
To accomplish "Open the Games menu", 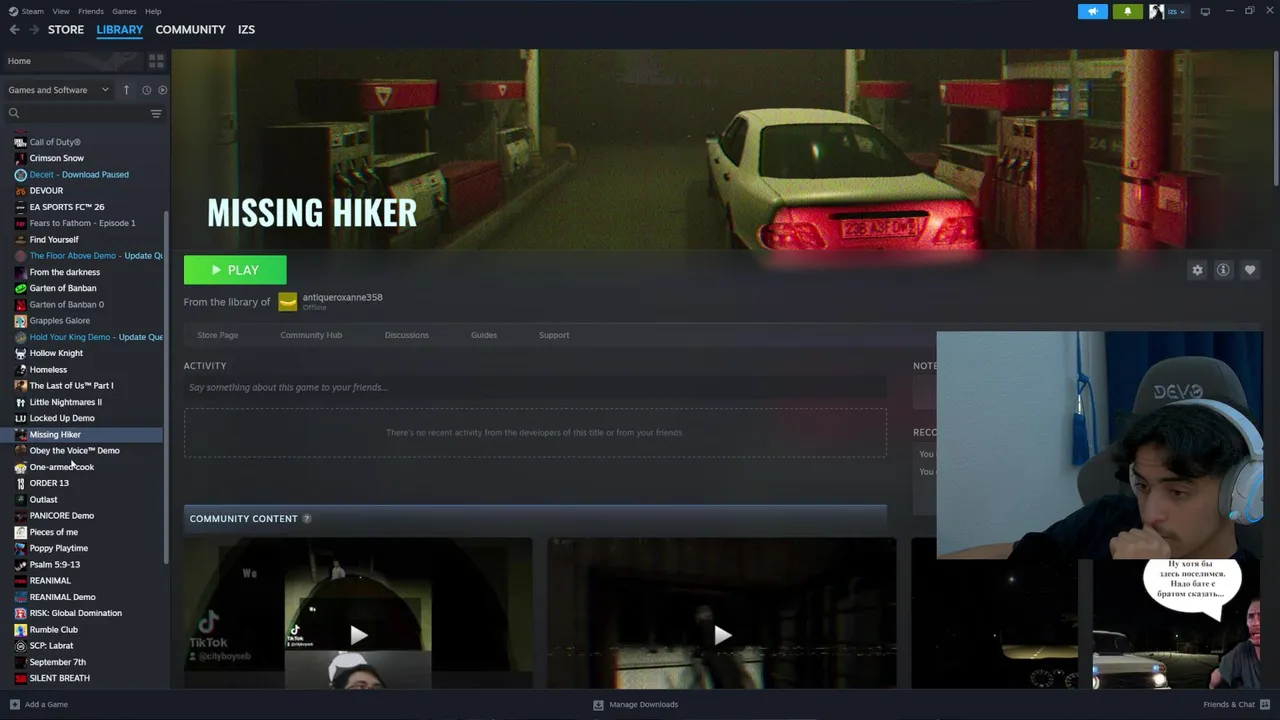I will (124, 11).
